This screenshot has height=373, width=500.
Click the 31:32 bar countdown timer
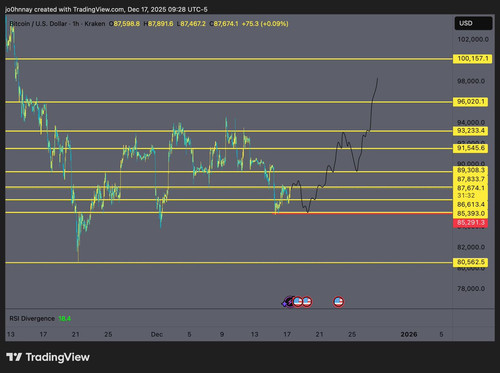(466, 196)
